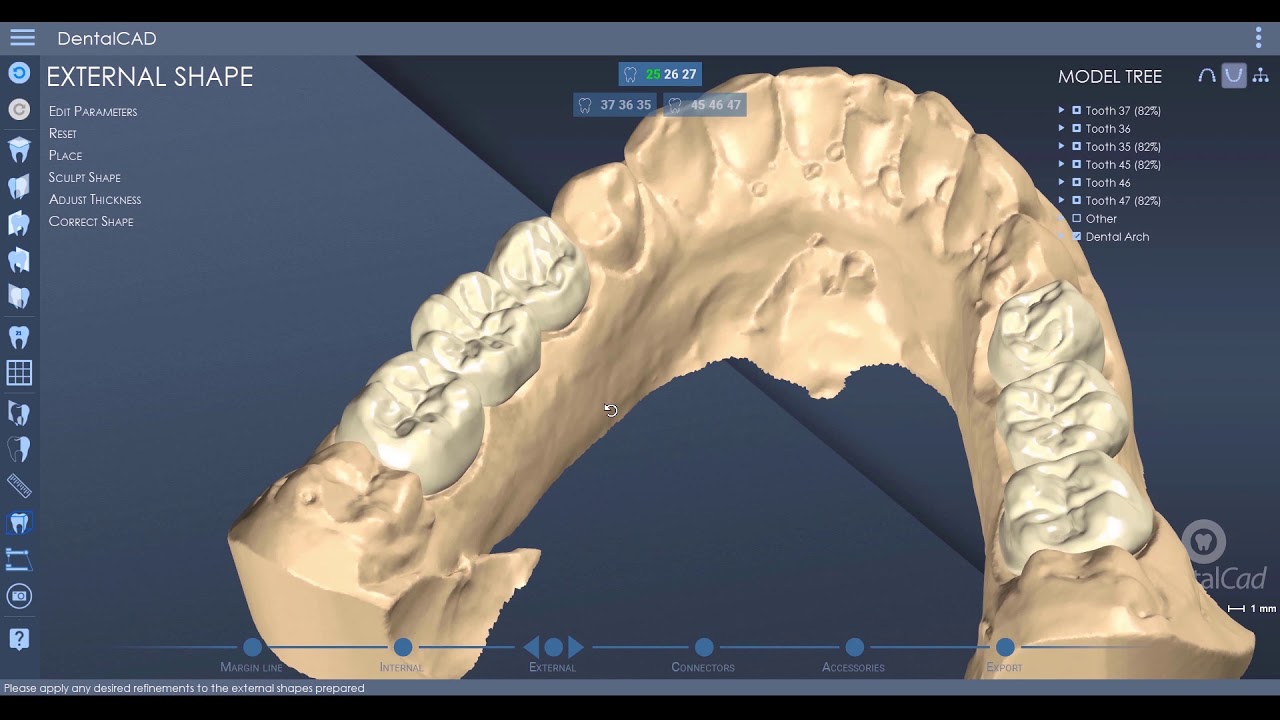Expand the Tooth 36 tree node
The width and height of the screenshot is (1280, 720).
(1062, 129)
